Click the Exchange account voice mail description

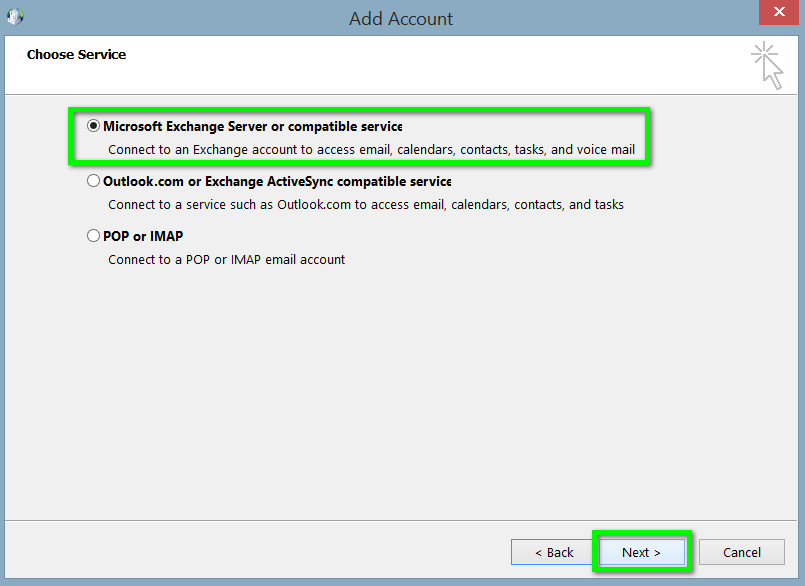click(371, 150)
